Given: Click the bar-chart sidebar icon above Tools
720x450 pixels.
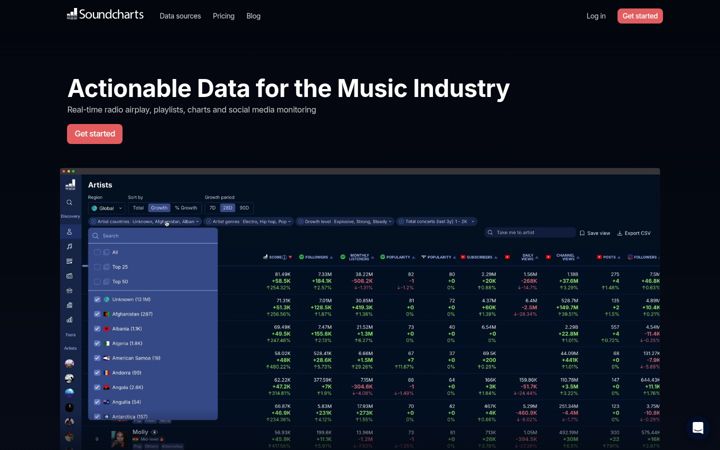Looking at the screenshot, I should pyautogui.click(x=69, y=320).
